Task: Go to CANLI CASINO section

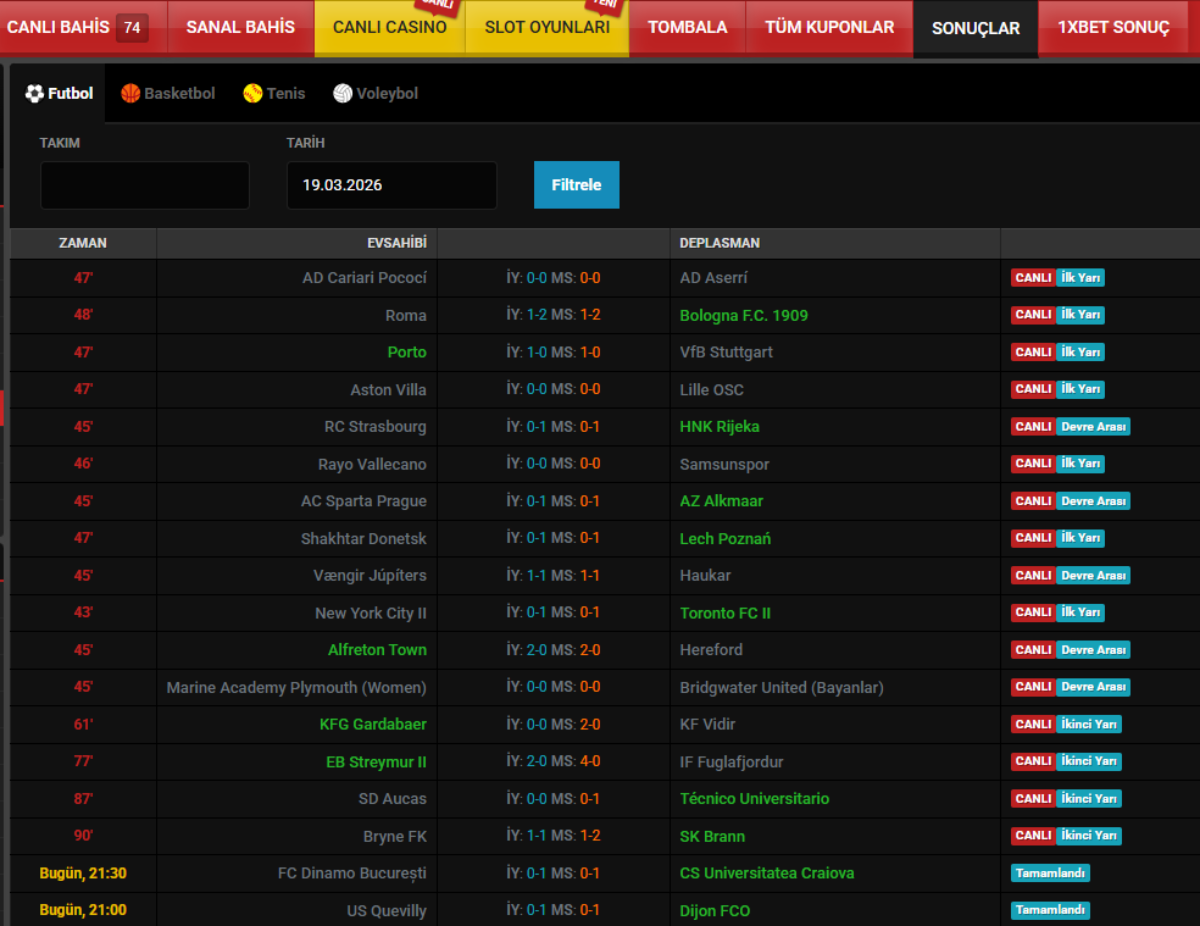Action: coord(390,28)
